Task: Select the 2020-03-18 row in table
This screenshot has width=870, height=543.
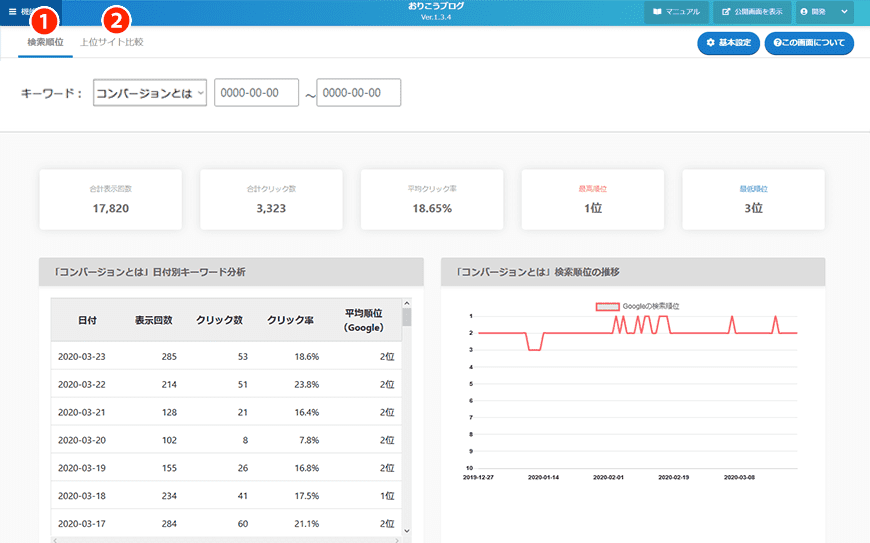Action: (x=226, y=495)
